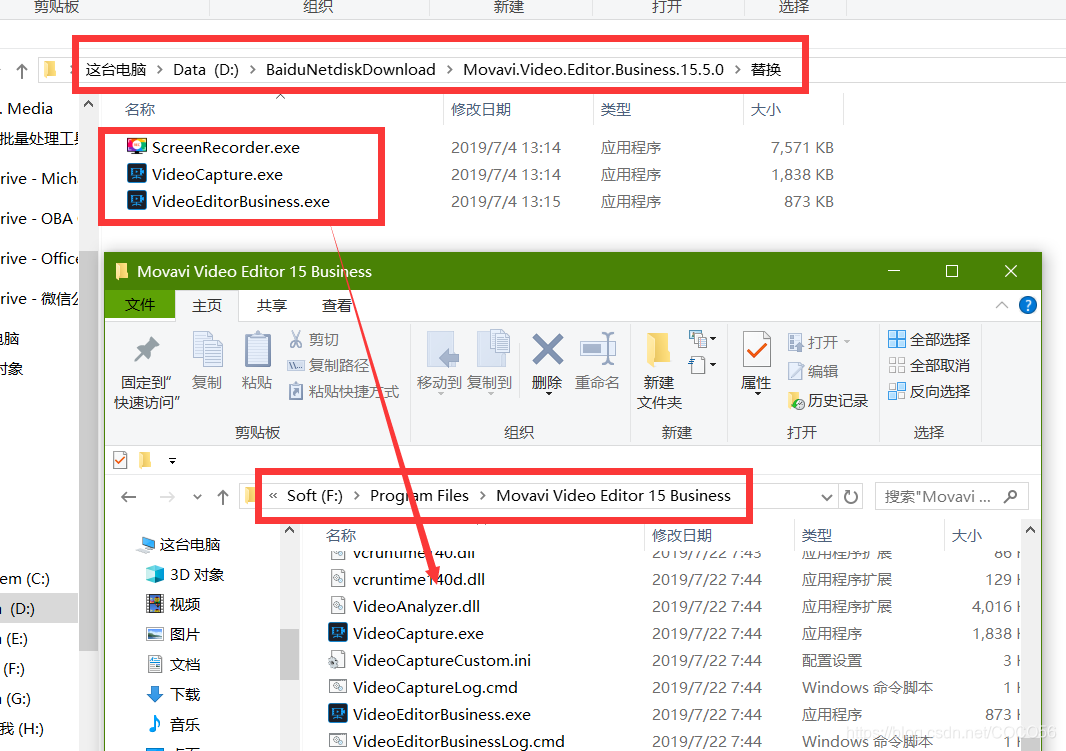
Task: Select the Videos folder in navigation tree
Action: tap(173, 604)
